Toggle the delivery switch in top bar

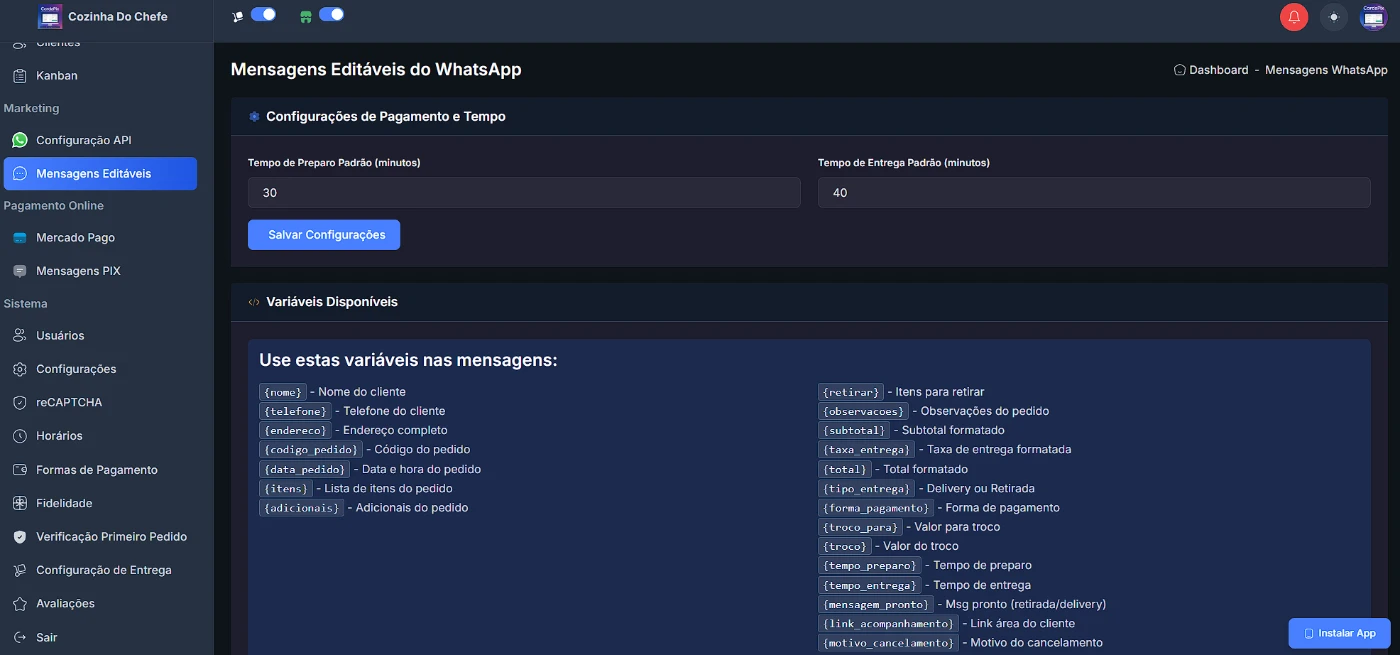(x=263, y=15)
